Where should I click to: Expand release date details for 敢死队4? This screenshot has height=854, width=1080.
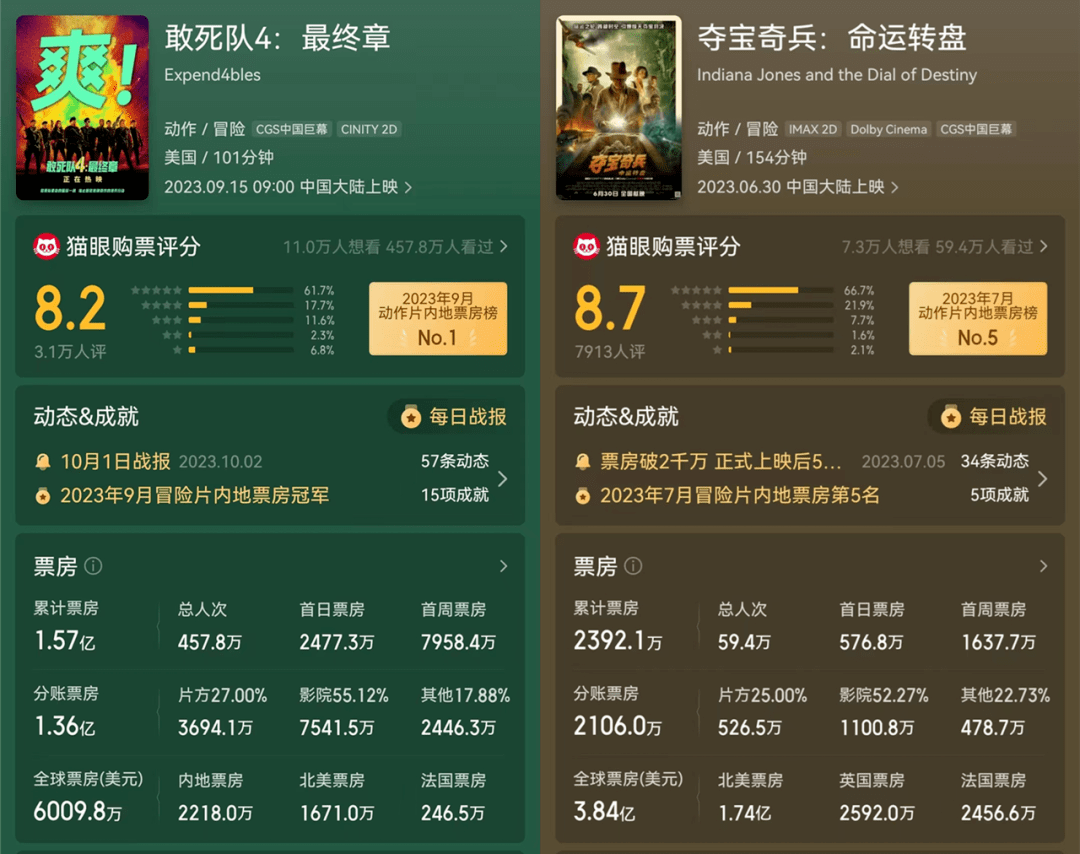(x=408, y=187)
